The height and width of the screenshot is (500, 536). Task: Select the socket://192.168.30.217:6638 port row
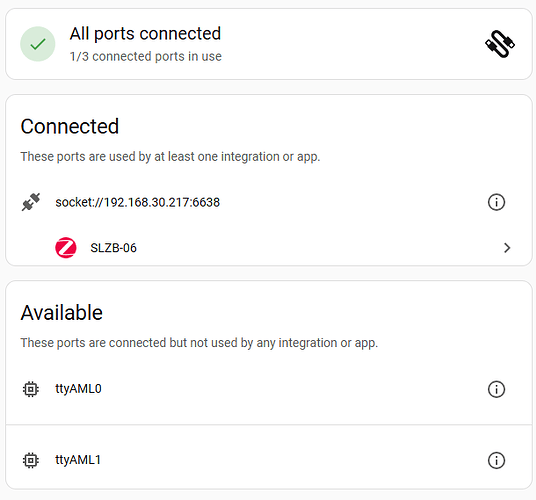(269, 202)
